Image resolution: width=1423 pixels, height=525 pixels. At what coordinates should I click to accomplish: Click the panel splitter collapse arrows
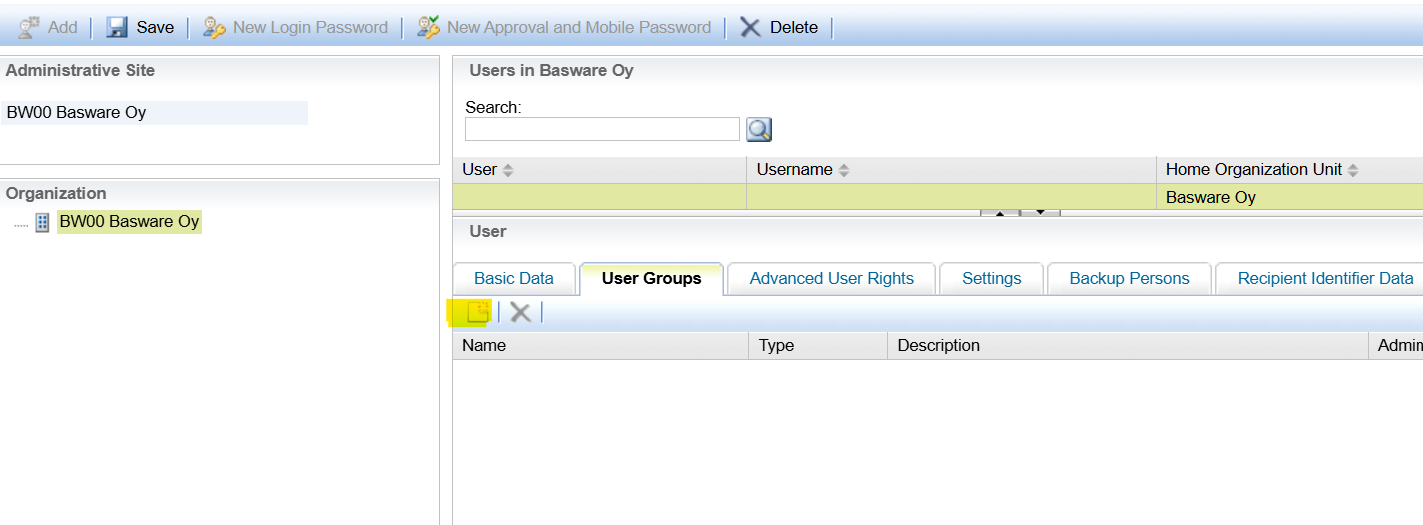1019,212
